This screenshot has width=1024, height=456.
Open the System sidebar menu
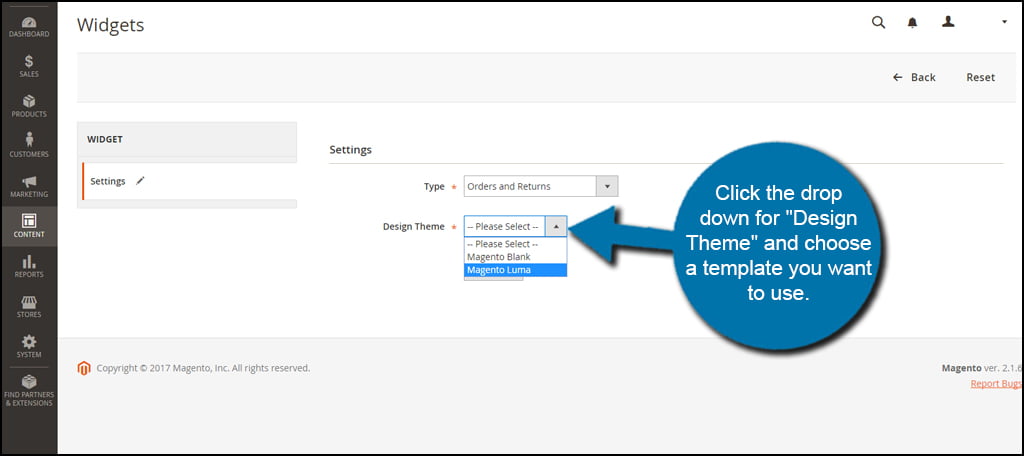[29, 347]
